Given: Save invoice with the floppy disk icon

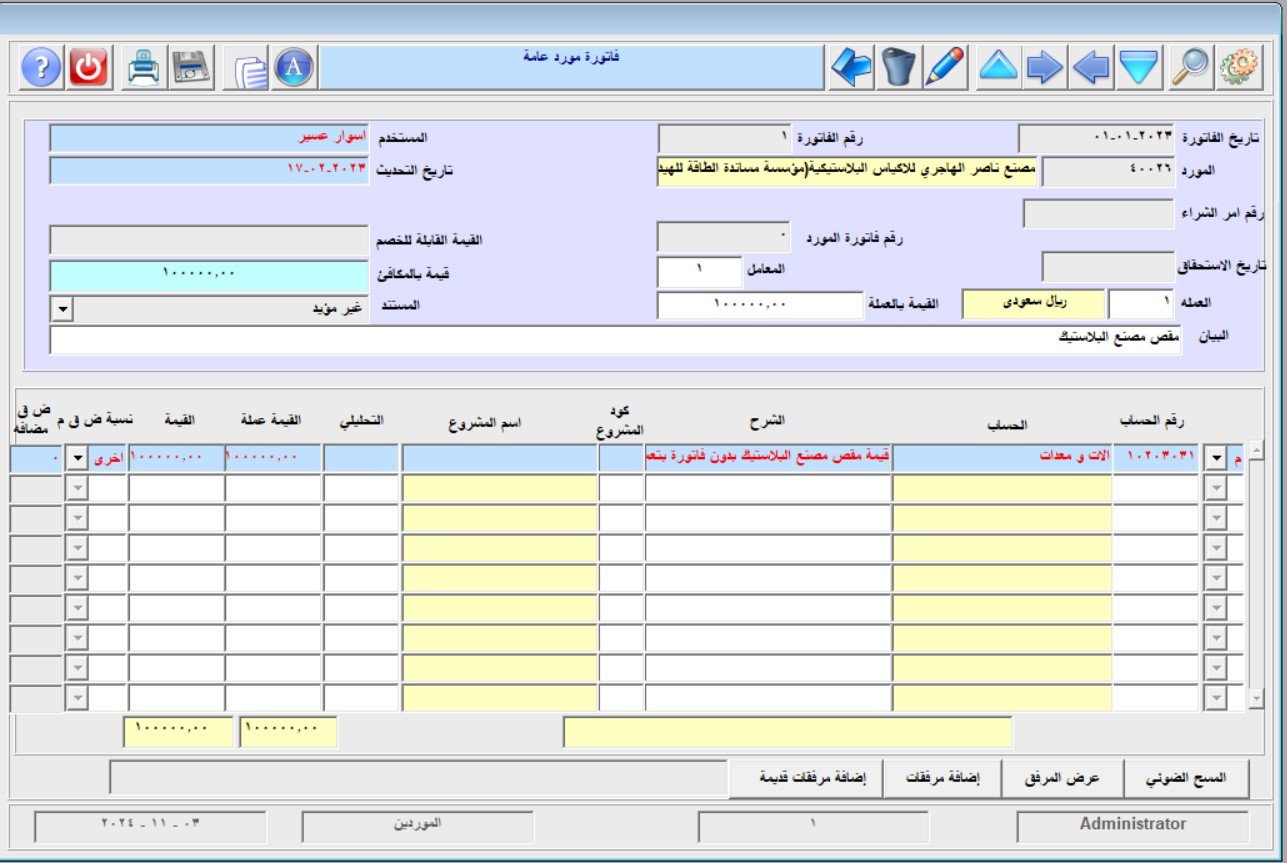Looking at the screenshot, I should (x=190, y=68).
